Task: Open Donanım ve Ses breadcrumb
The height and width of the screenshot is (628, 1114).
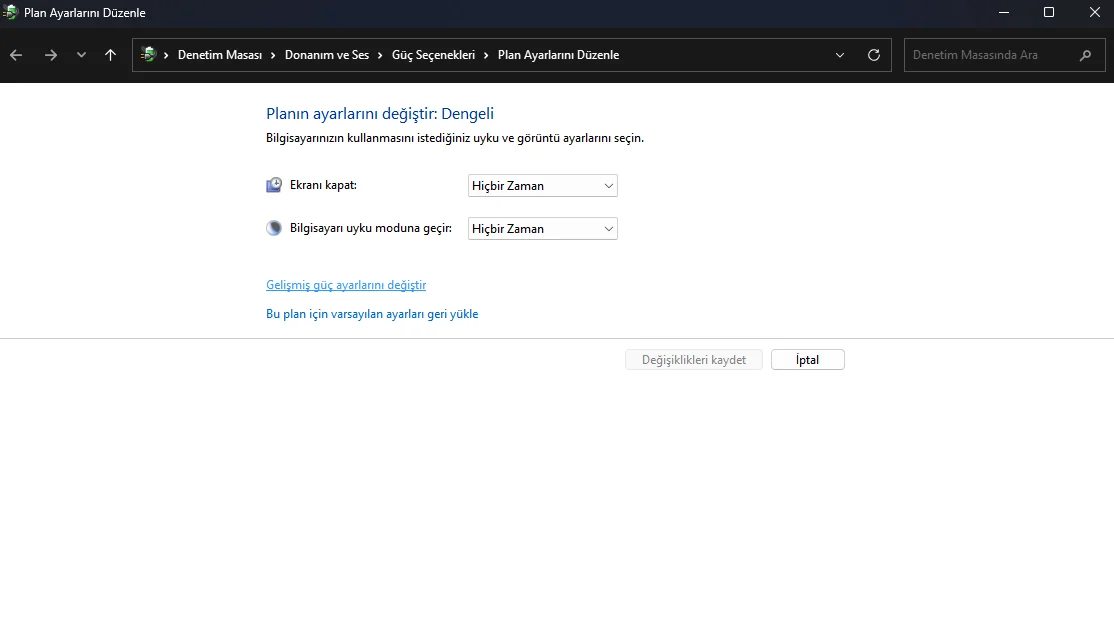Action: [327, 55]
